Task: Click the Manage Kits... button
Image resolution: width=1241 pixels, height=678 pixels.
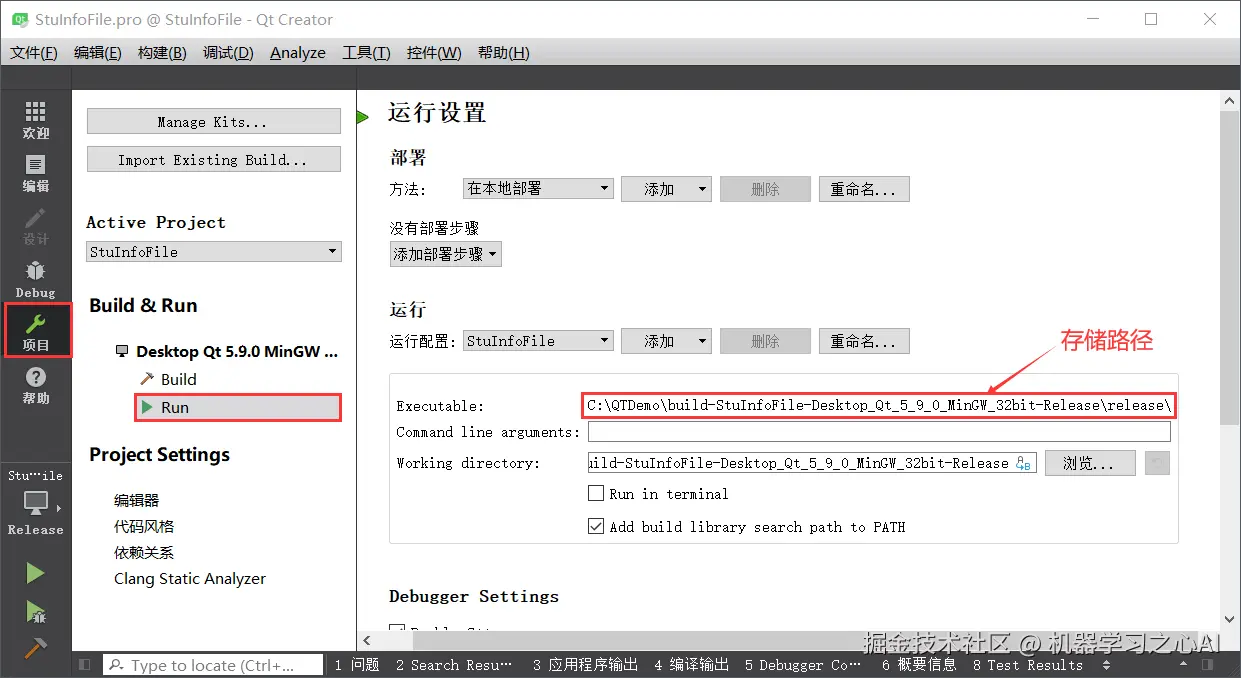Action: click(214, 122)
